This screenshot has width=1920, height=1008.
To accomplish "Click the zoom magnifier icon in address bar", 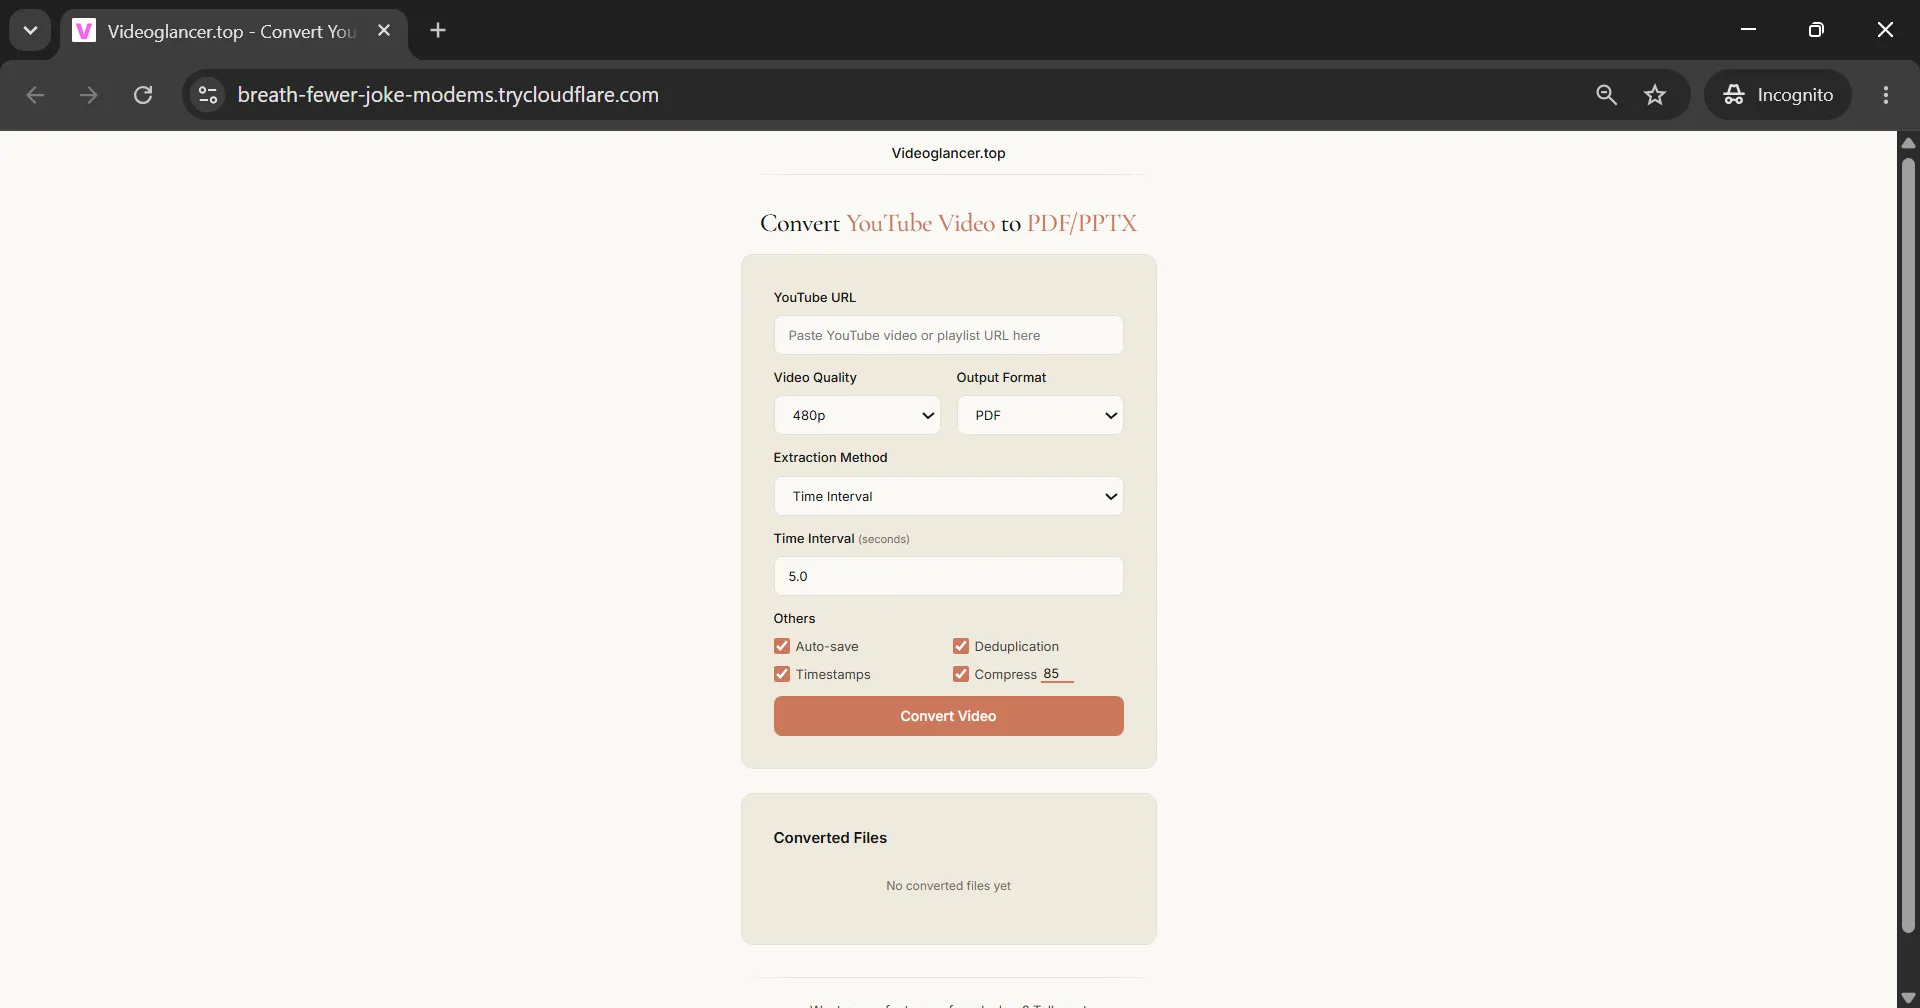I will coord(1606,95).
